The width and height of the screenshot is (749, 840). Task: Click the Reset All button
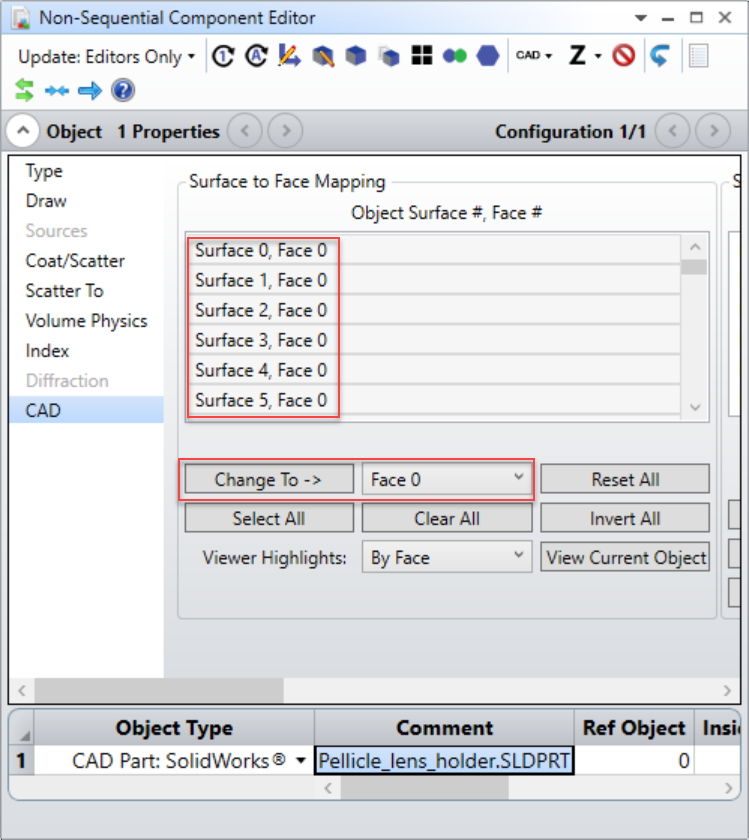click(x=625, y=479)
